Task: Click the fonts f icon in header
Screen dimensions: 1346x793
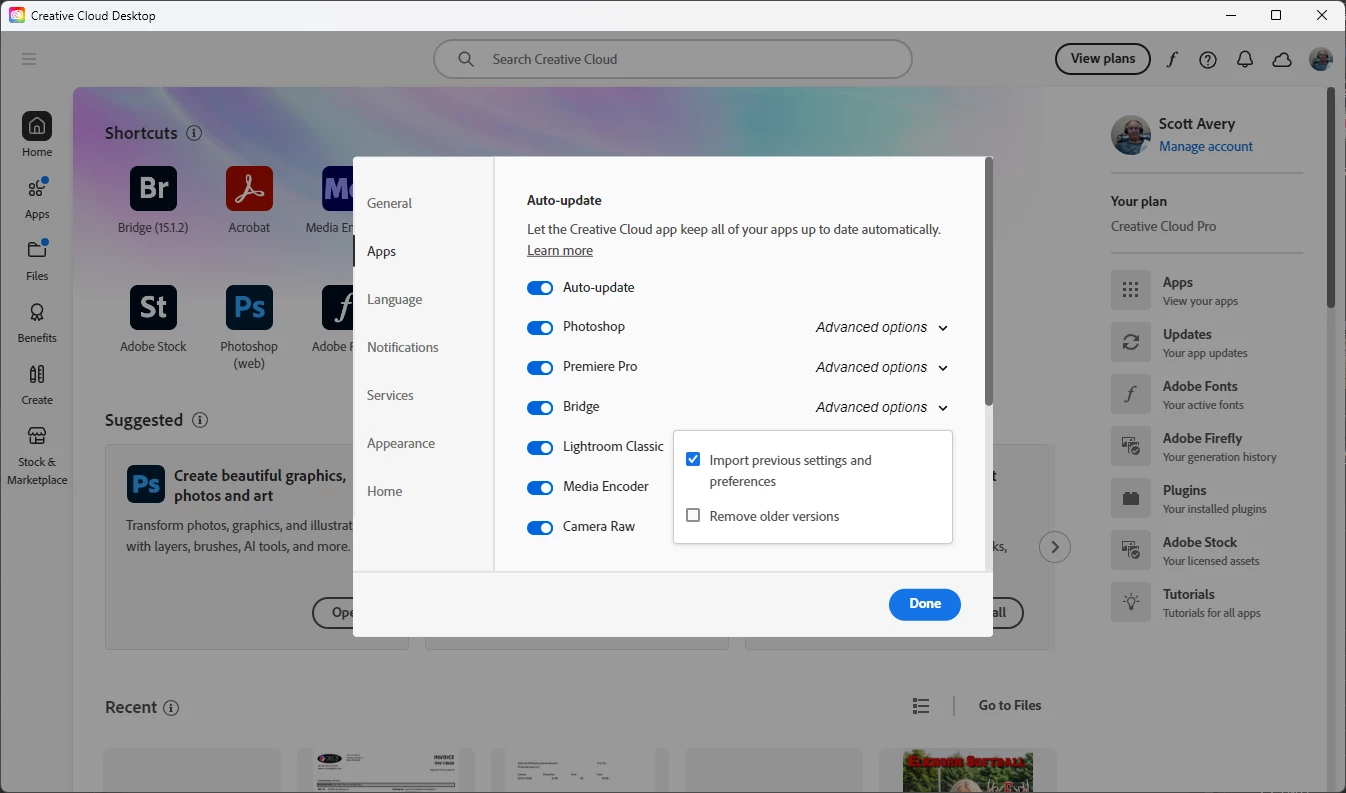Action: 1172,59
